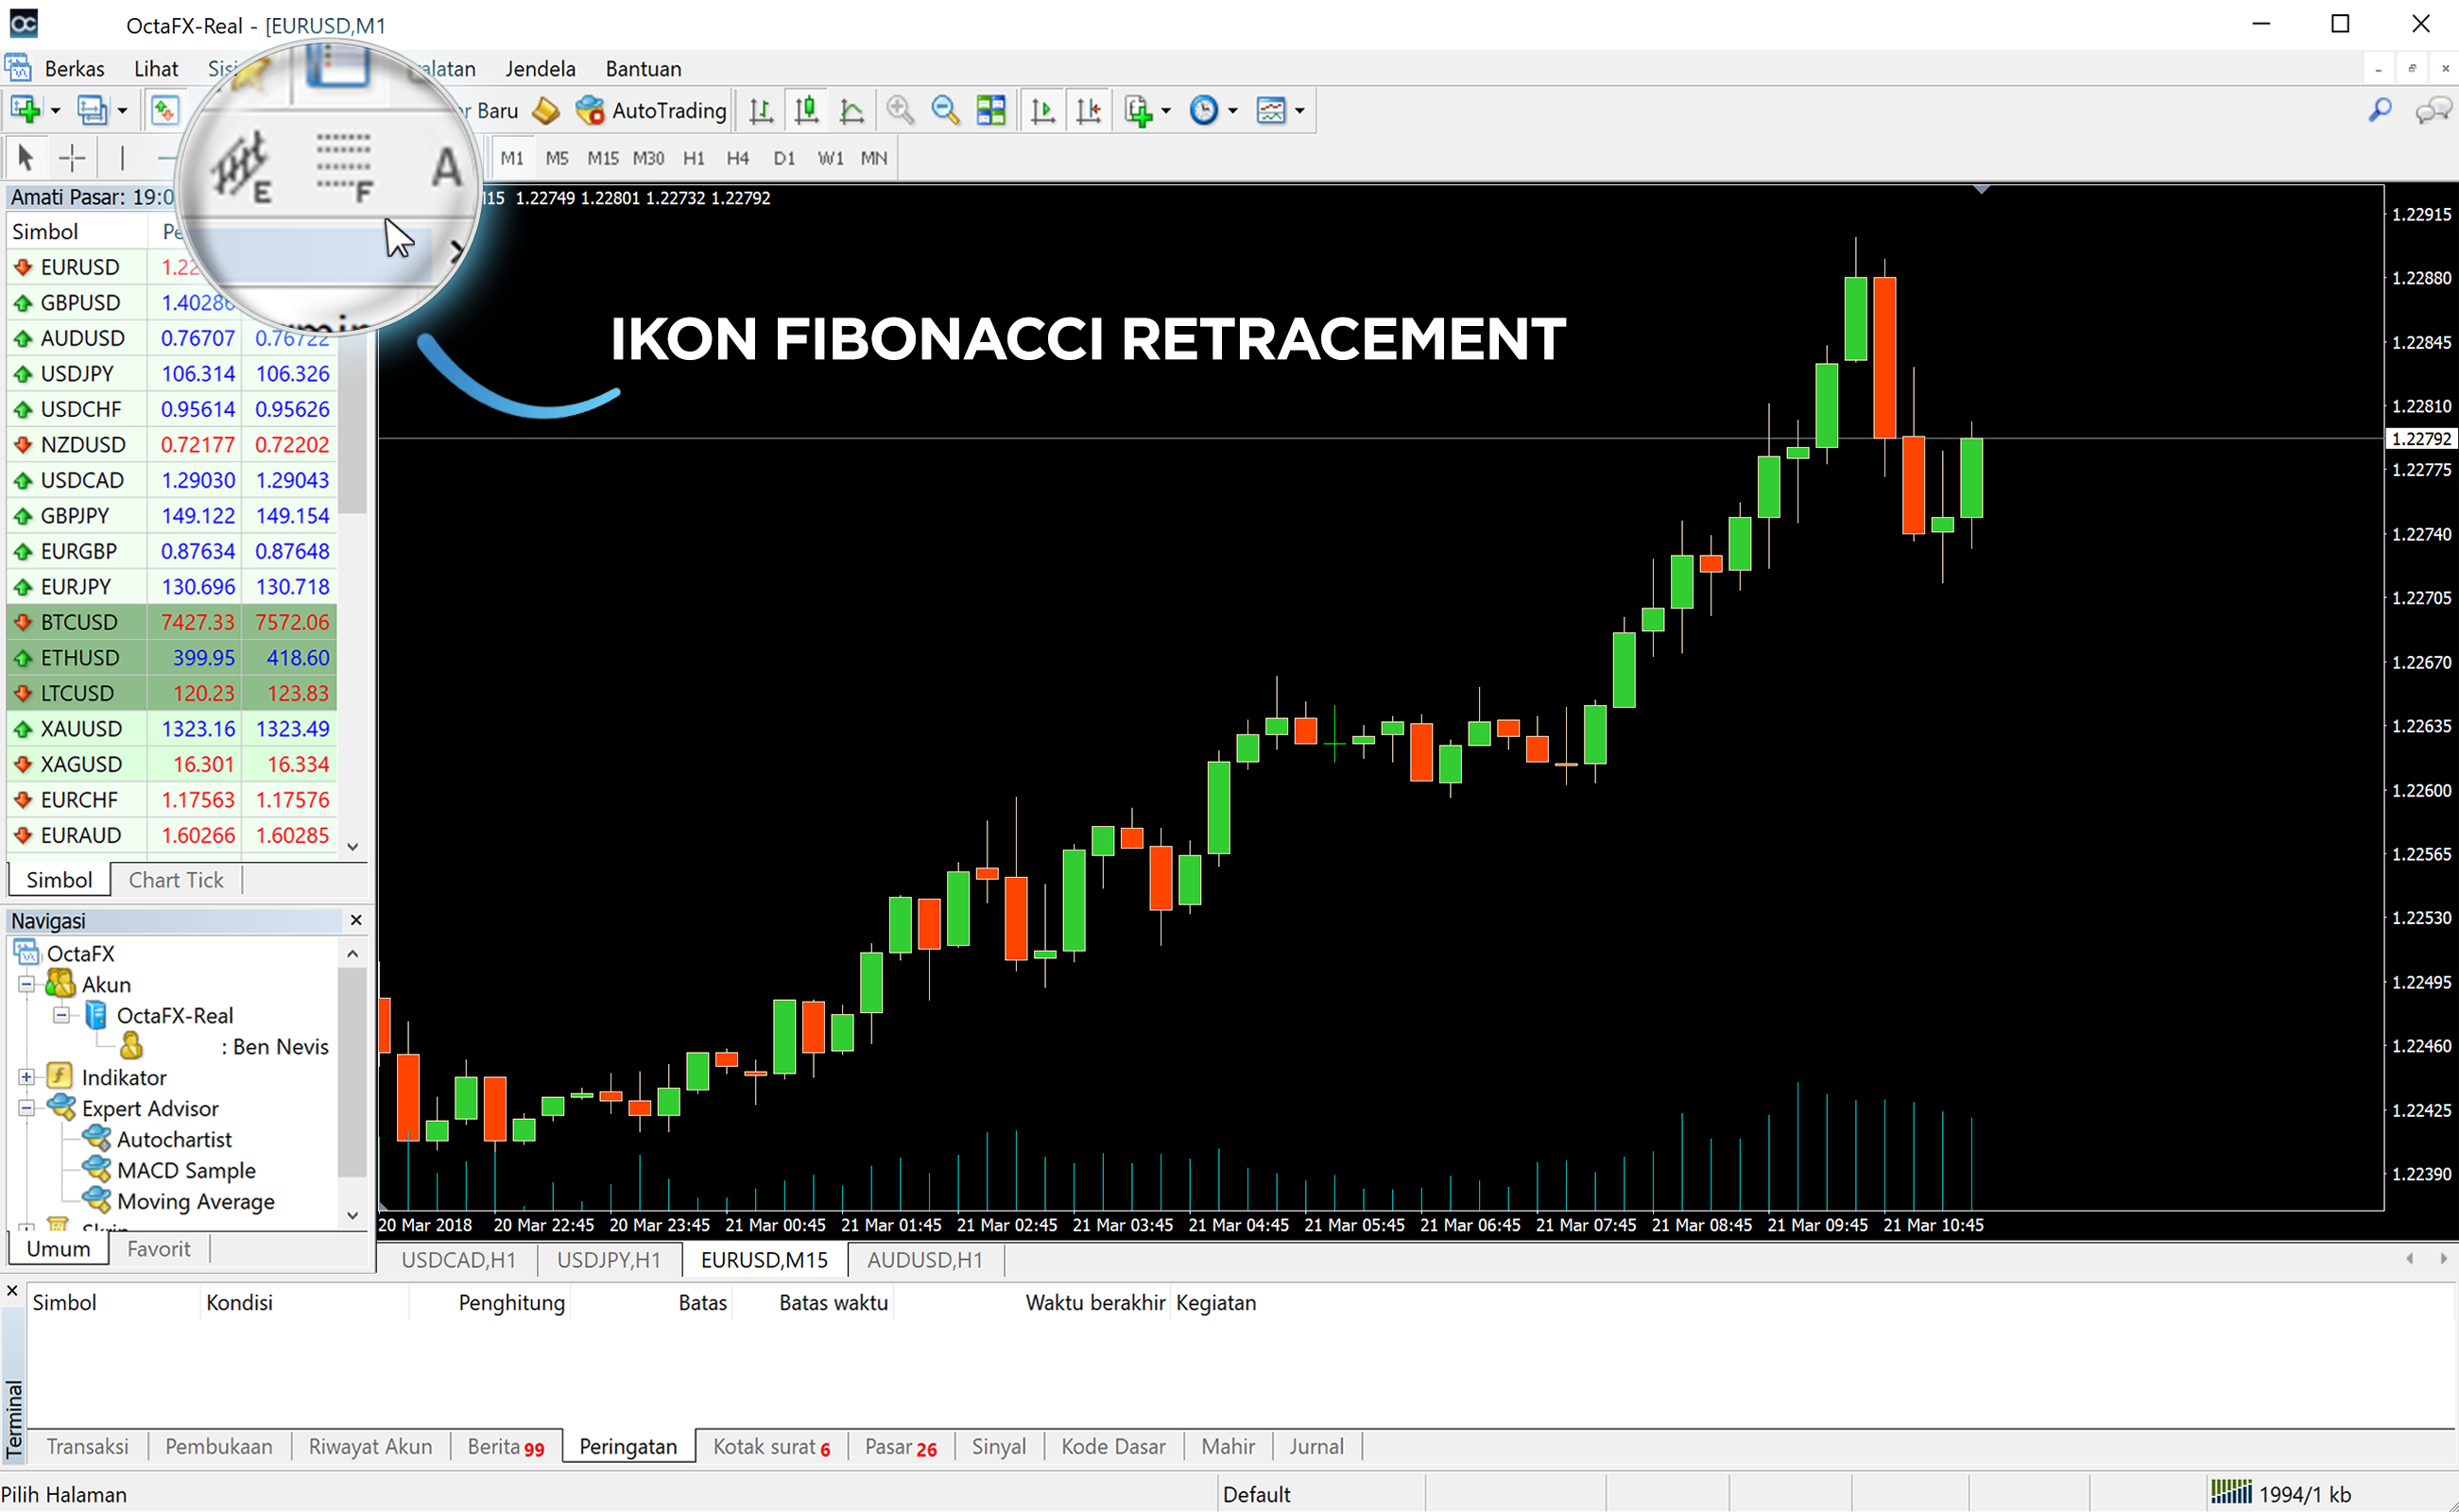Open the Bantuan menu
Viewport: 2459px width, 1512px height.
[643, 68]
